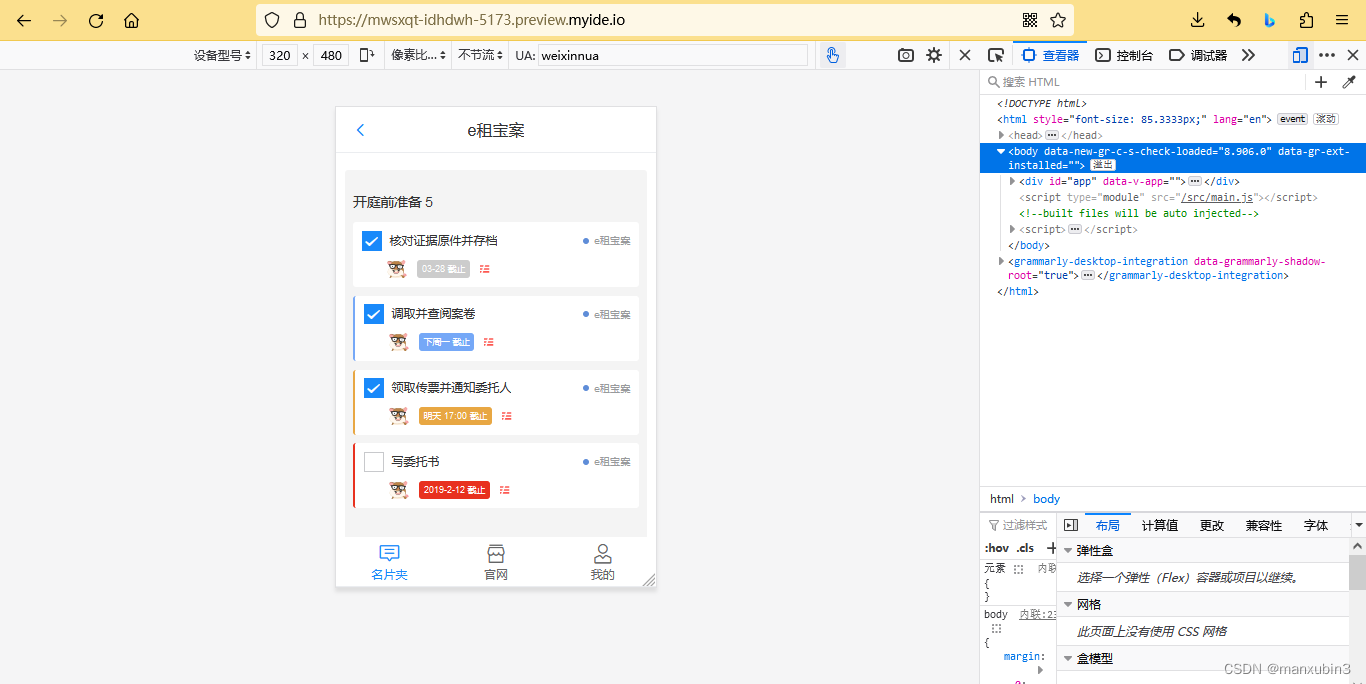1366x684 pixels.
Task: Click avatar on 核对证据原件并存档 task
Action: tap(397, 268)
